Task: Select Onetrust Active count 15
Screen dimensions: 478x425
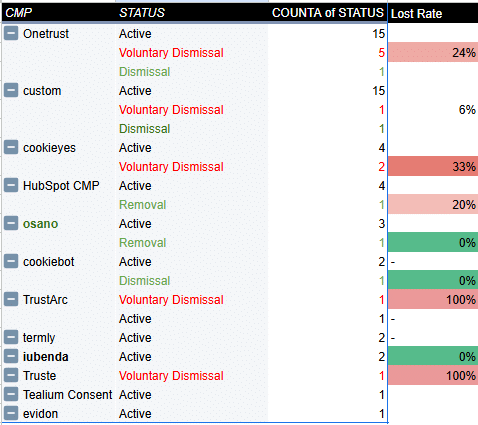Action: (x=328, y=34)
